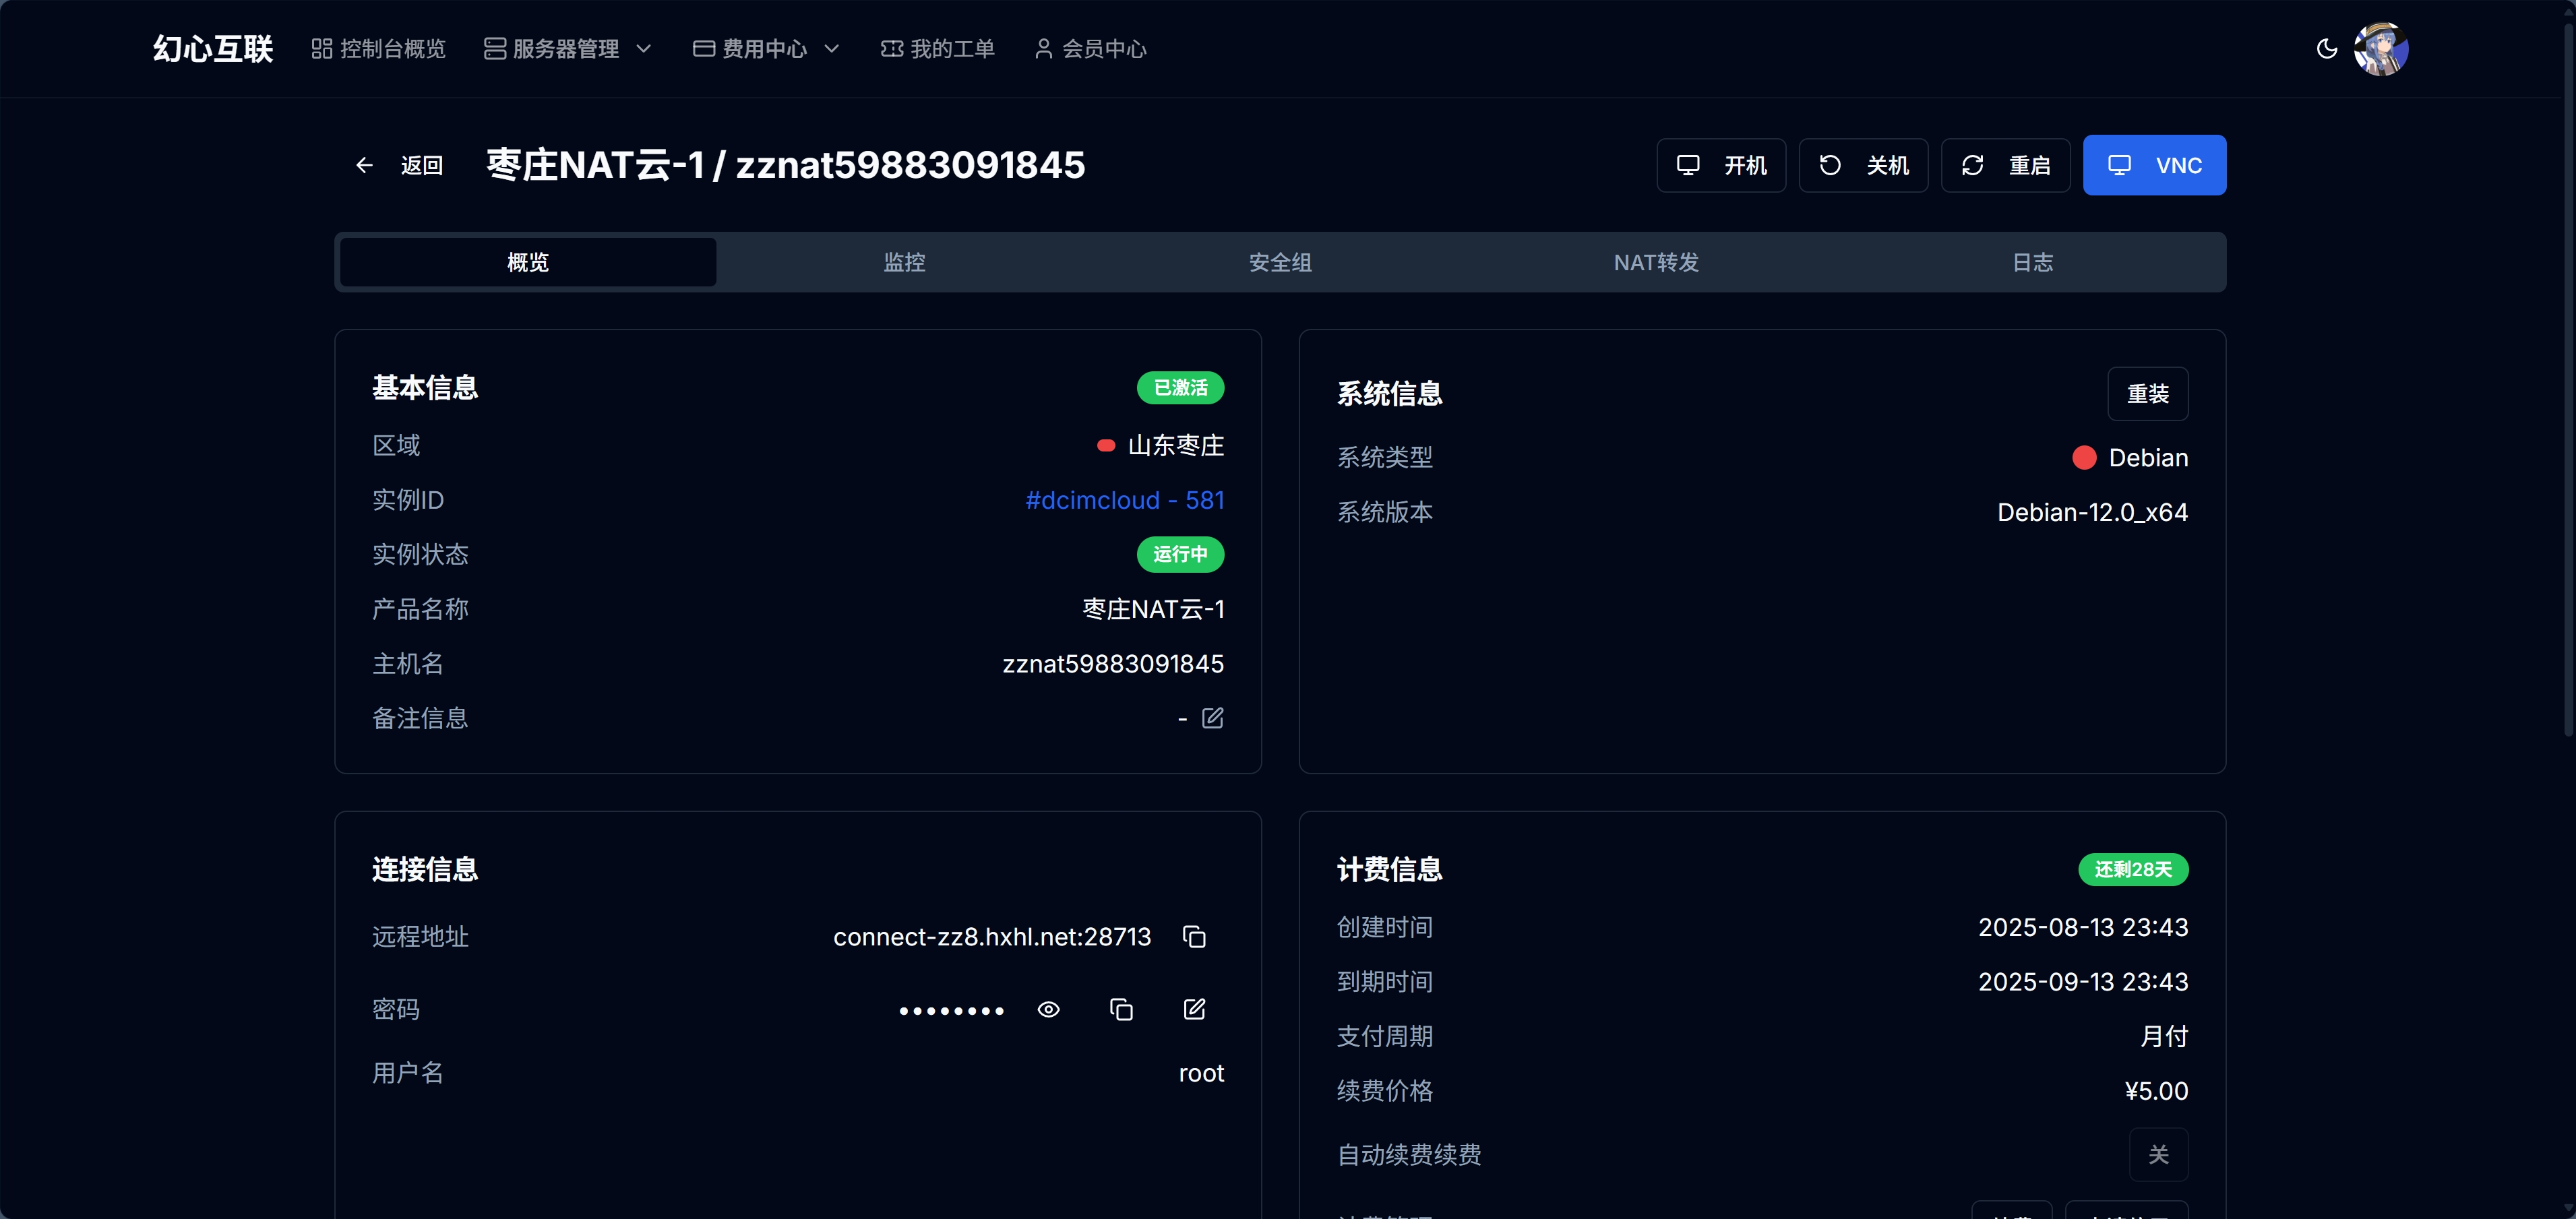Open the instance link #dcimcloud - 581
The height and width of the screenshot is (1219, 2576).
[x=1124, y=500]
